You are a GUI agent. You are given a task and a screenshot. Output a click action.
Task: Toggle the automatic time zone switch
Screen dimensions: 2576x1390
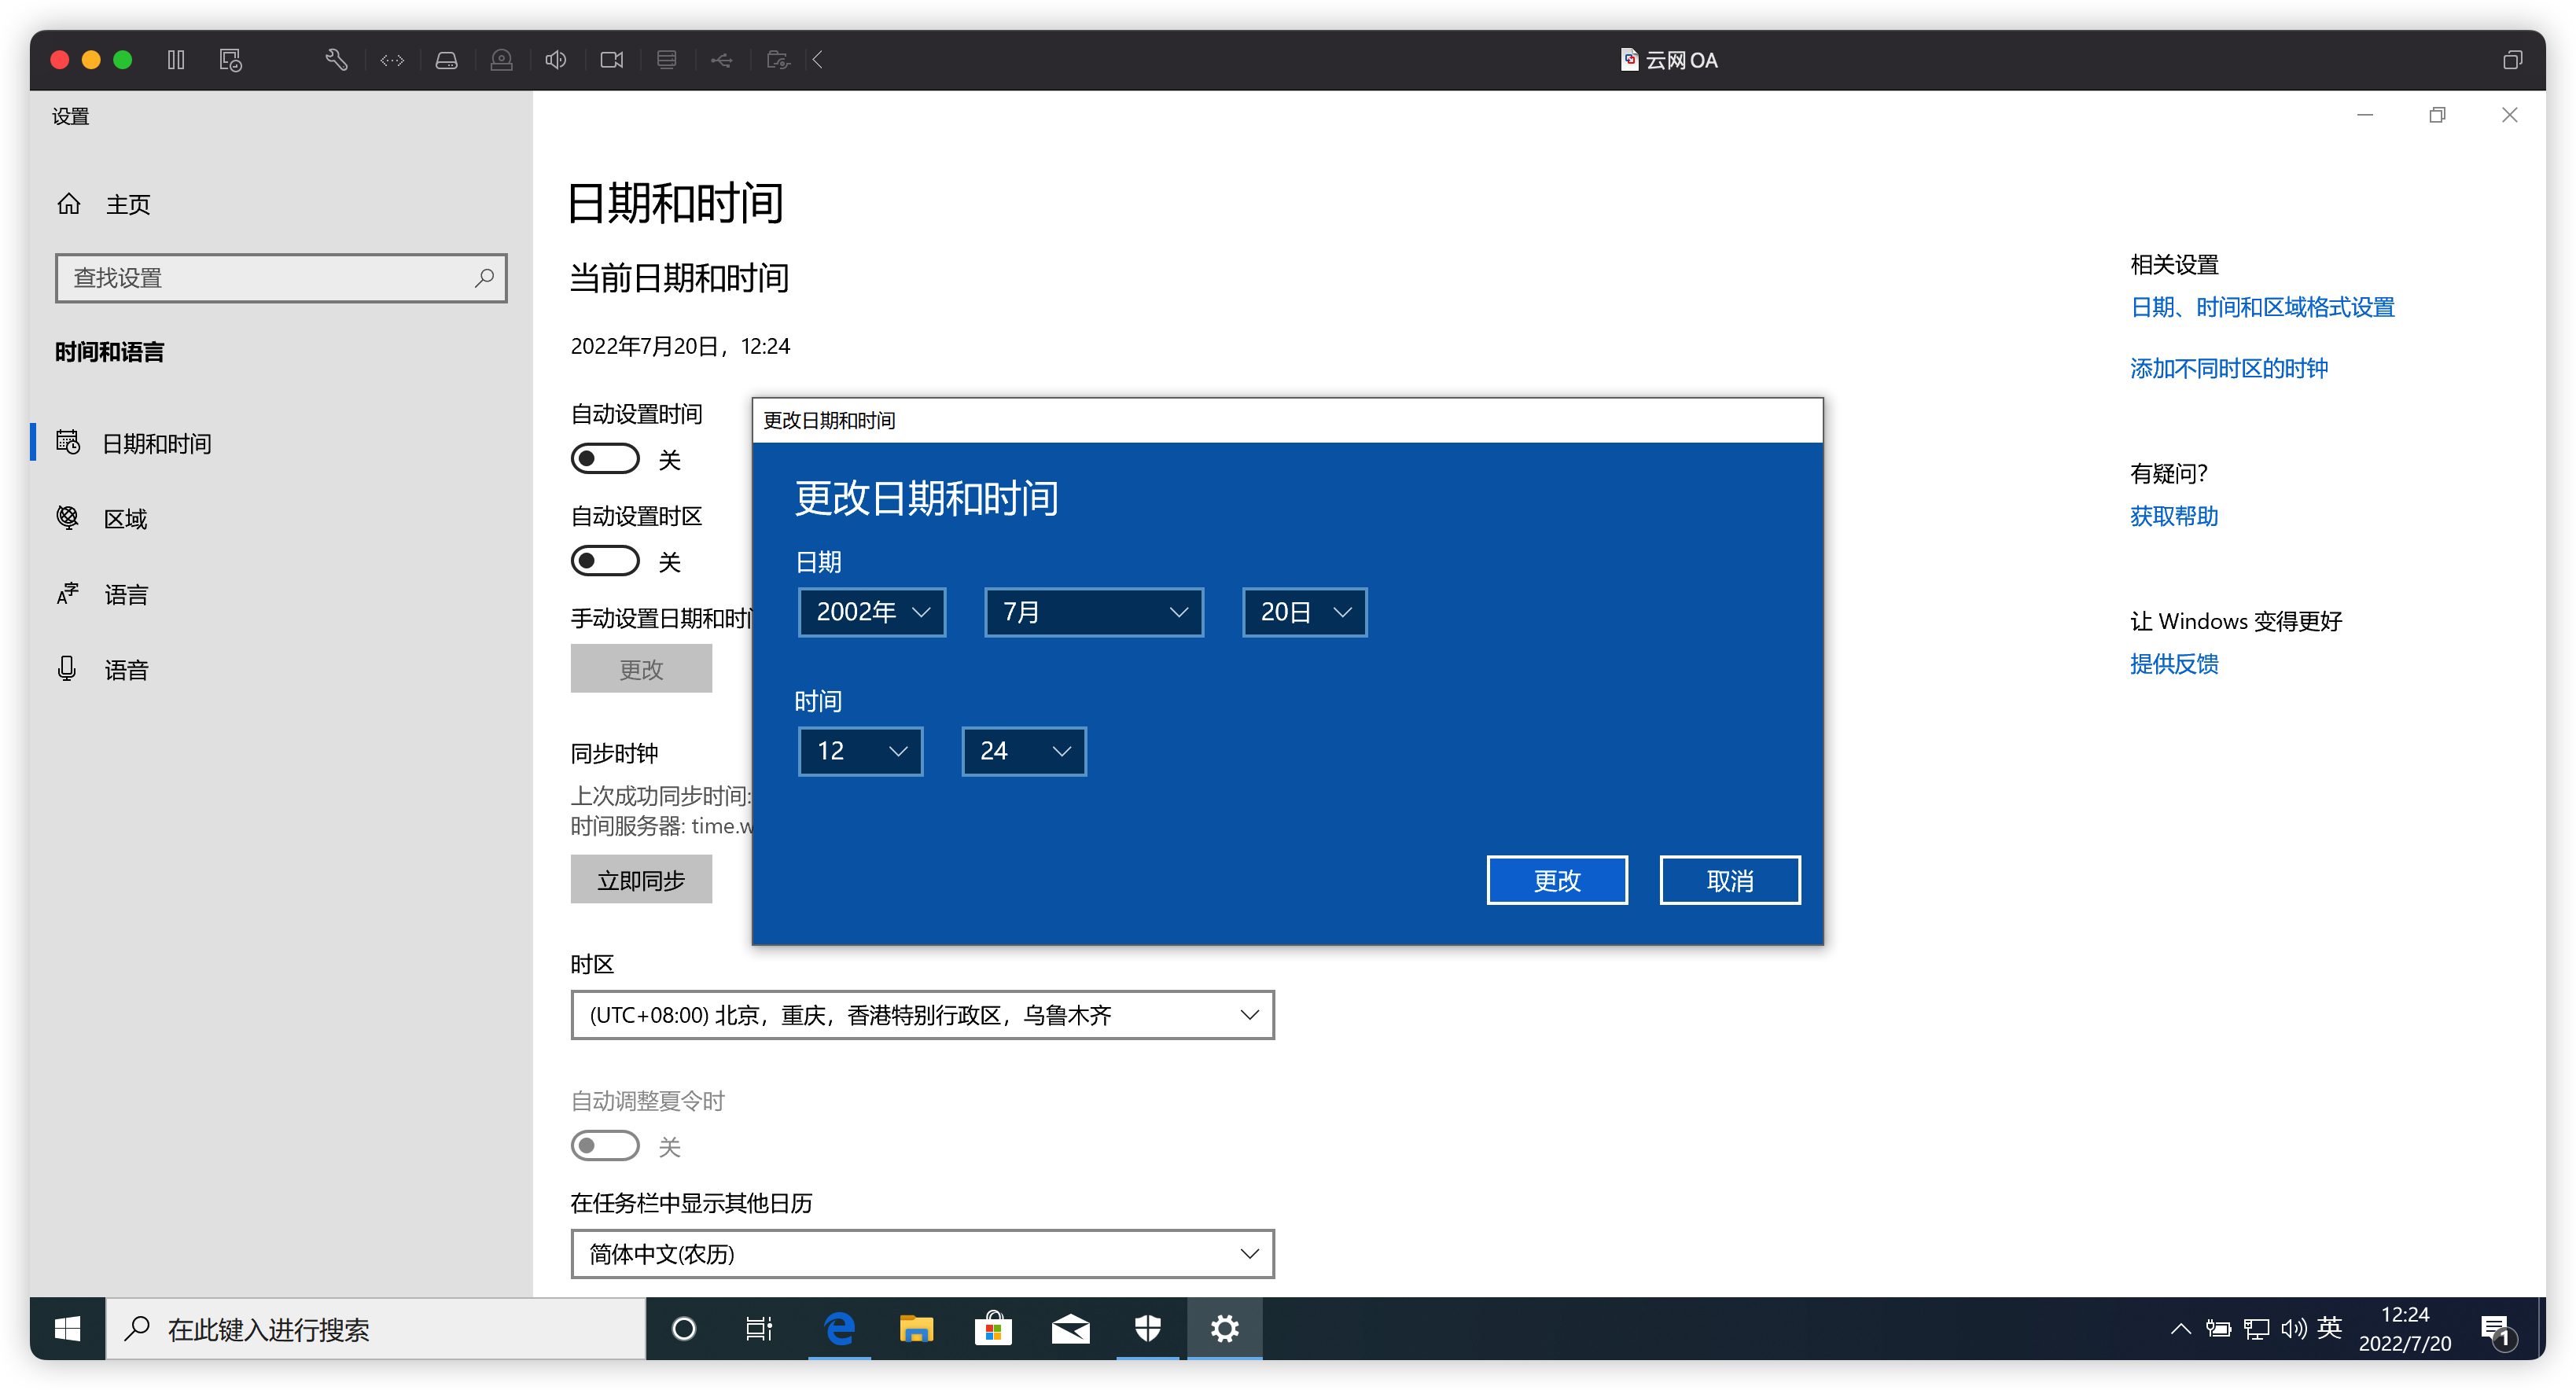605,561
